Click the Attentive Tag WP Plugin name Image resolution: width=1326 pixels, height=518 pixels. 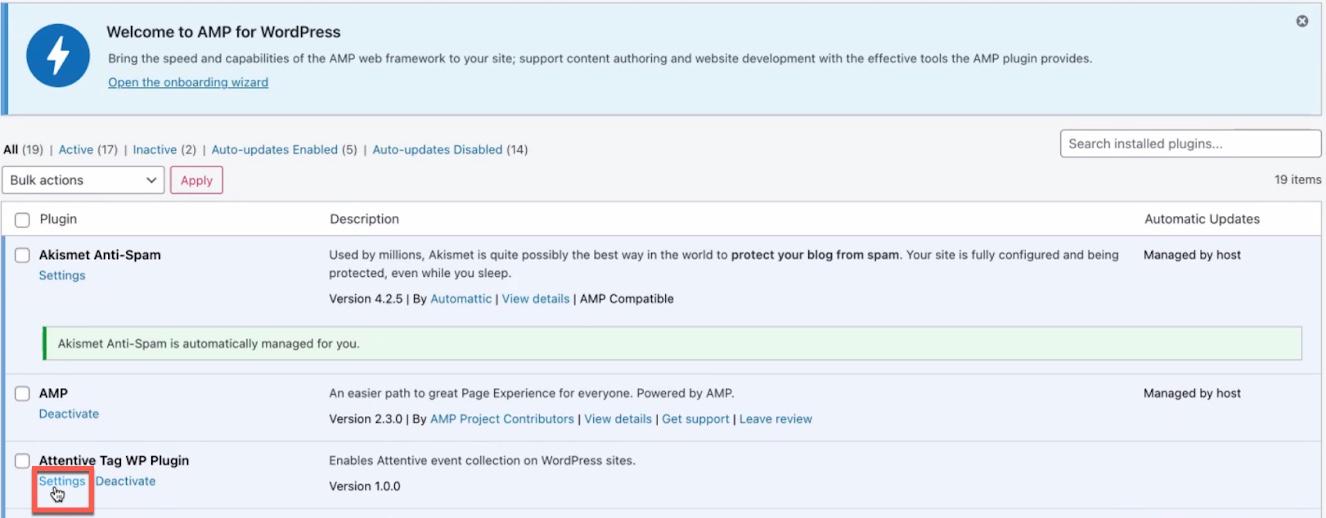(114, 461)
